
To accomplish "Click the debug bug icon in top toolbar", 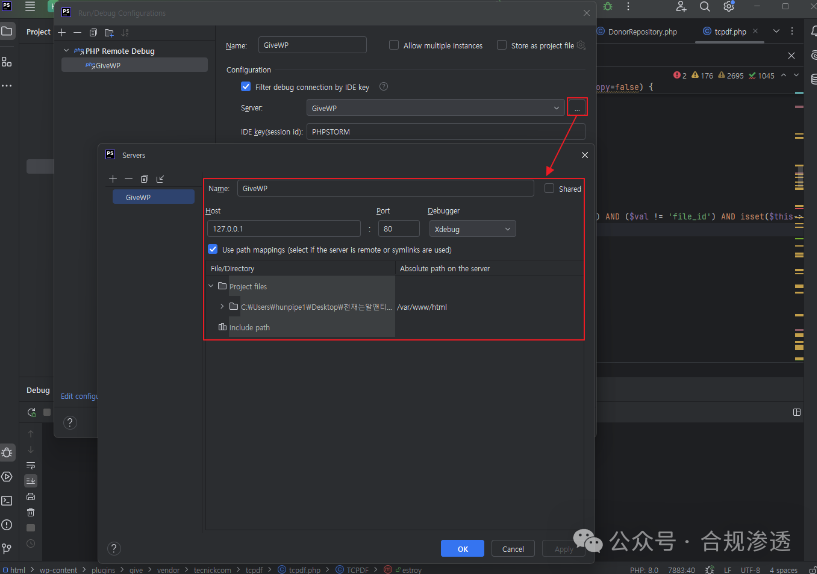I will click(608, 6).
